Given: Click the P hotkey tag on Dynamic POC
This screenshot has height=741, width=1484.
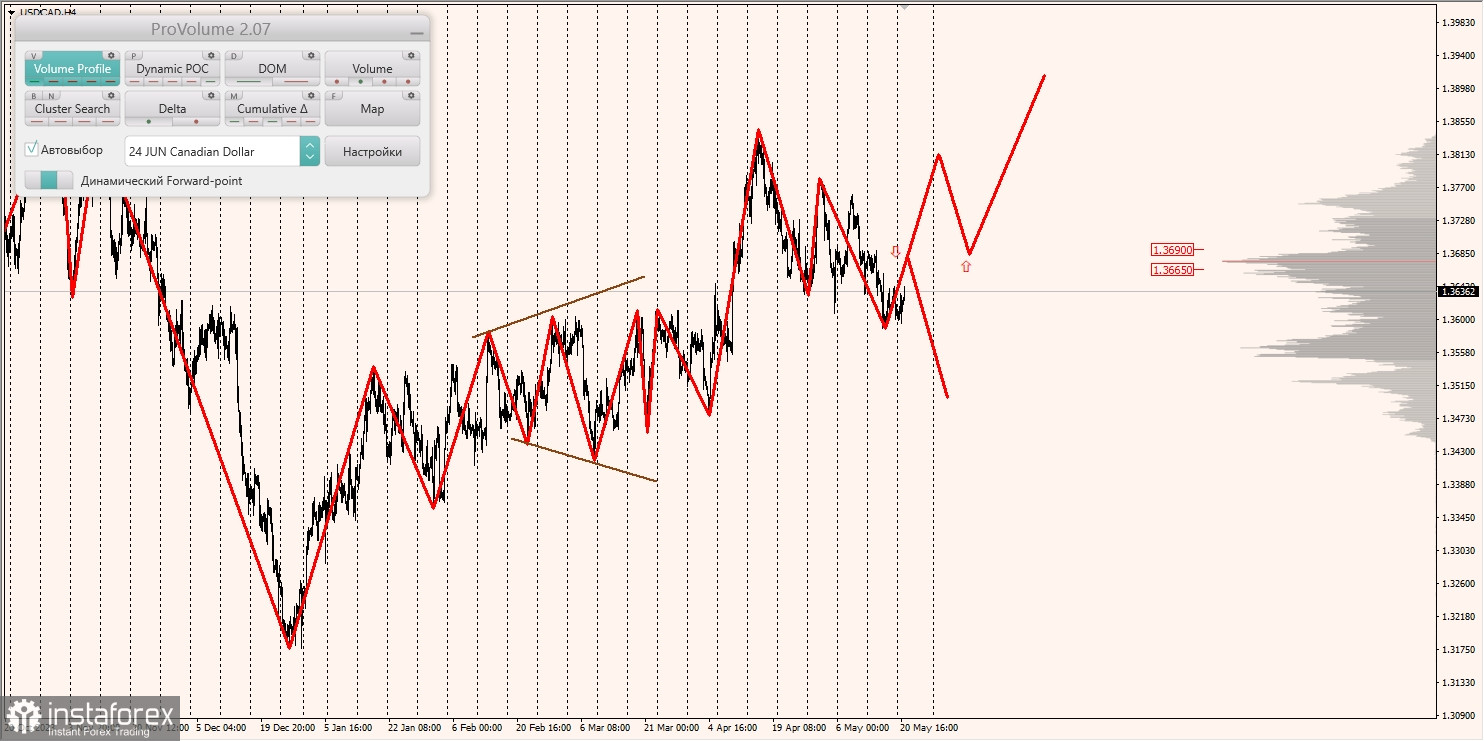Looking at the screenshot, I should click(x=134, y=55).
